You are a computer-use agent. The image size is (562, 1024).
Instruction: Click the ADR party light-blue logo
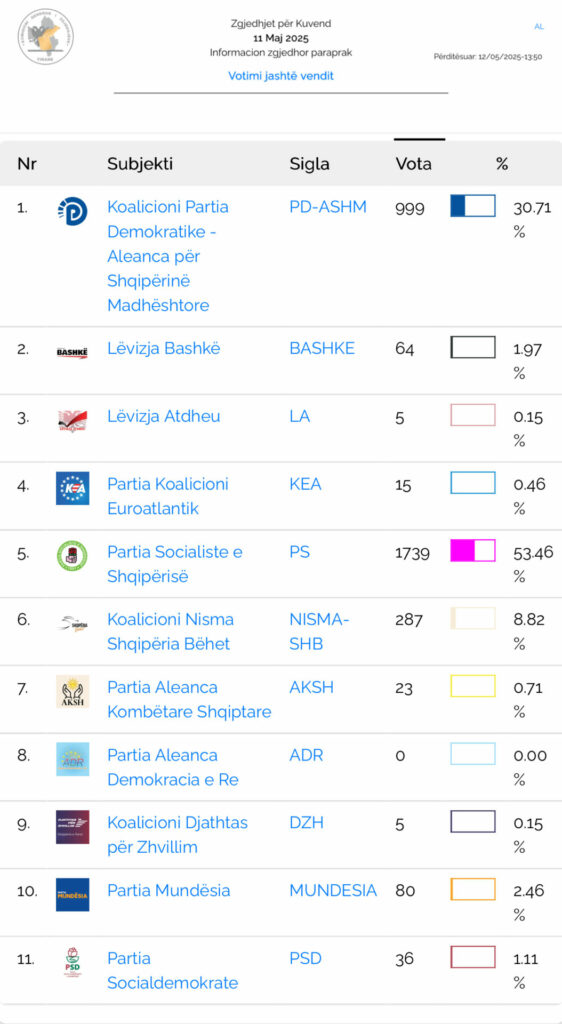pos(72,759)
